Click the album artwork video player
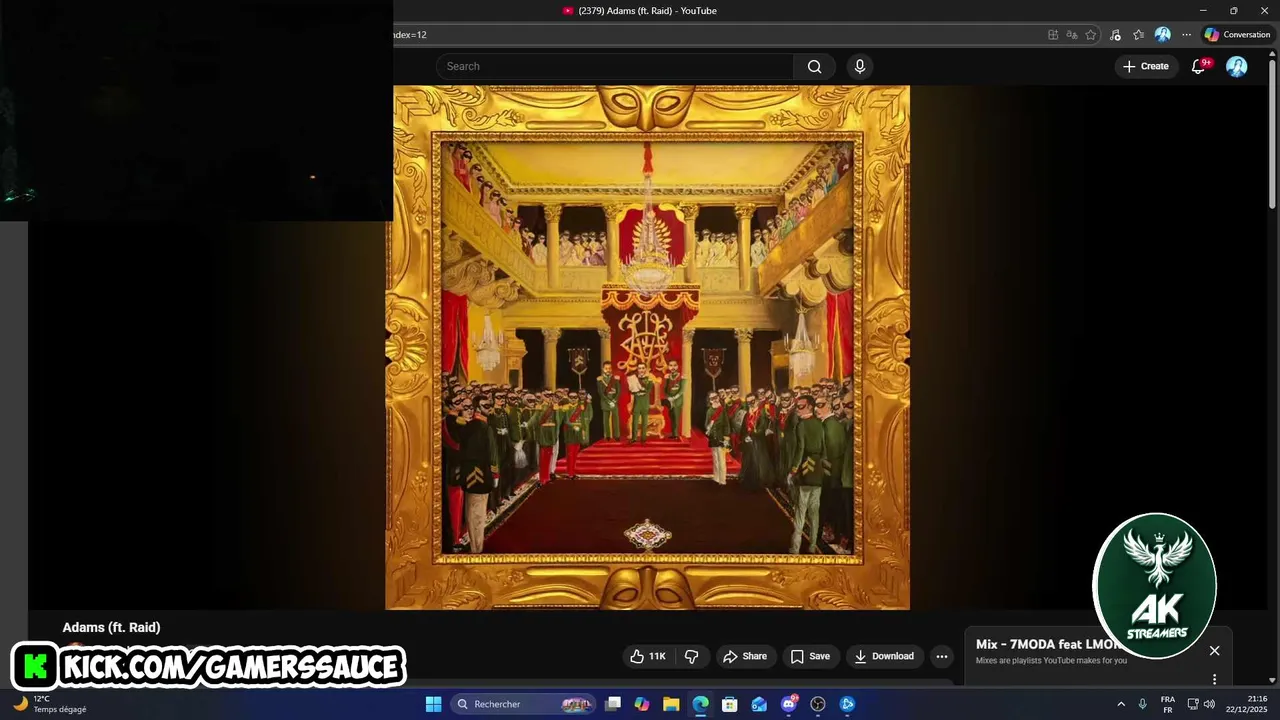The width and height of the screenshot is (1280, 720). point(648,347)
